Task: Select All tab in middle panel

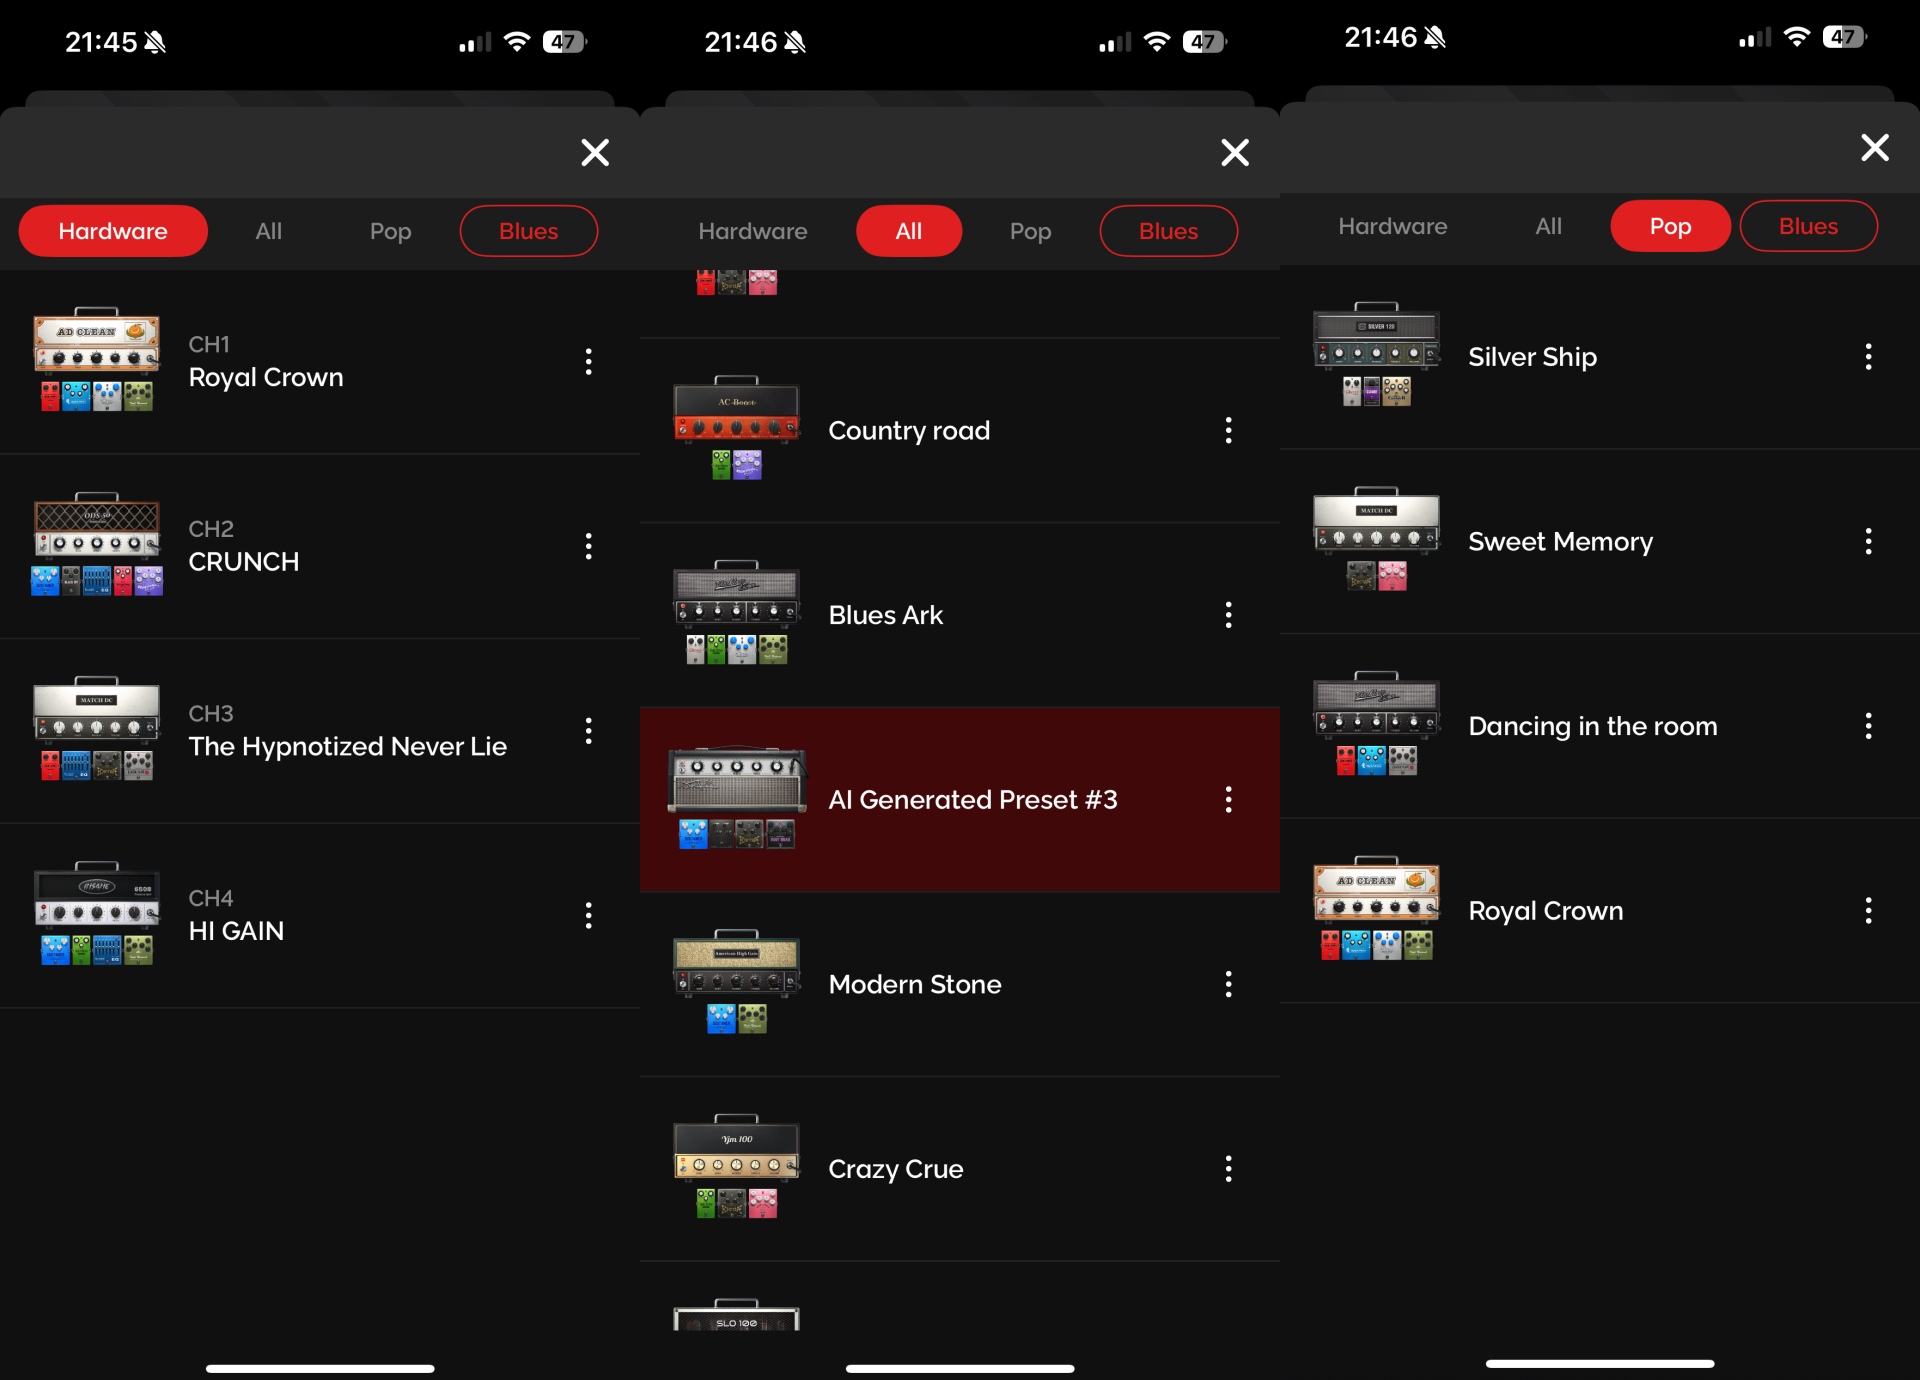Action: [x=909, y=231]
